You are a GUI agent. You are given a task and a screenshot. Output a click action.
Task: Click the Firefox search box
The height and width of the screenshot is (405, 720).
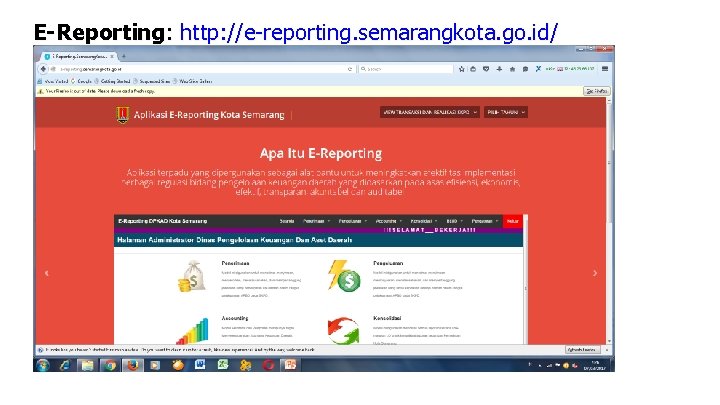coord(405,69)
